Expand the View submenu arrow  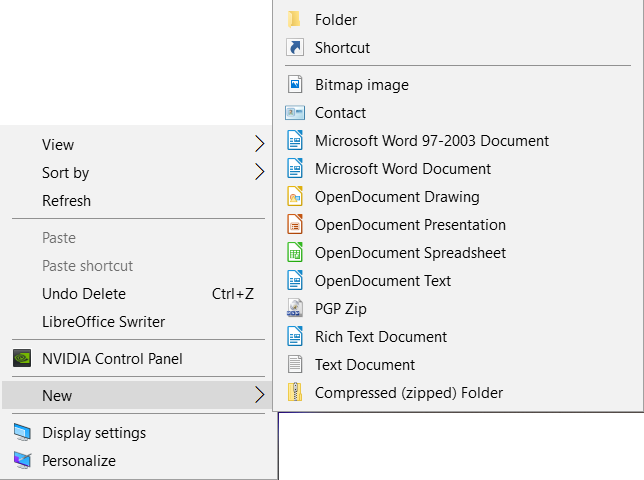[x=259, y=144]
